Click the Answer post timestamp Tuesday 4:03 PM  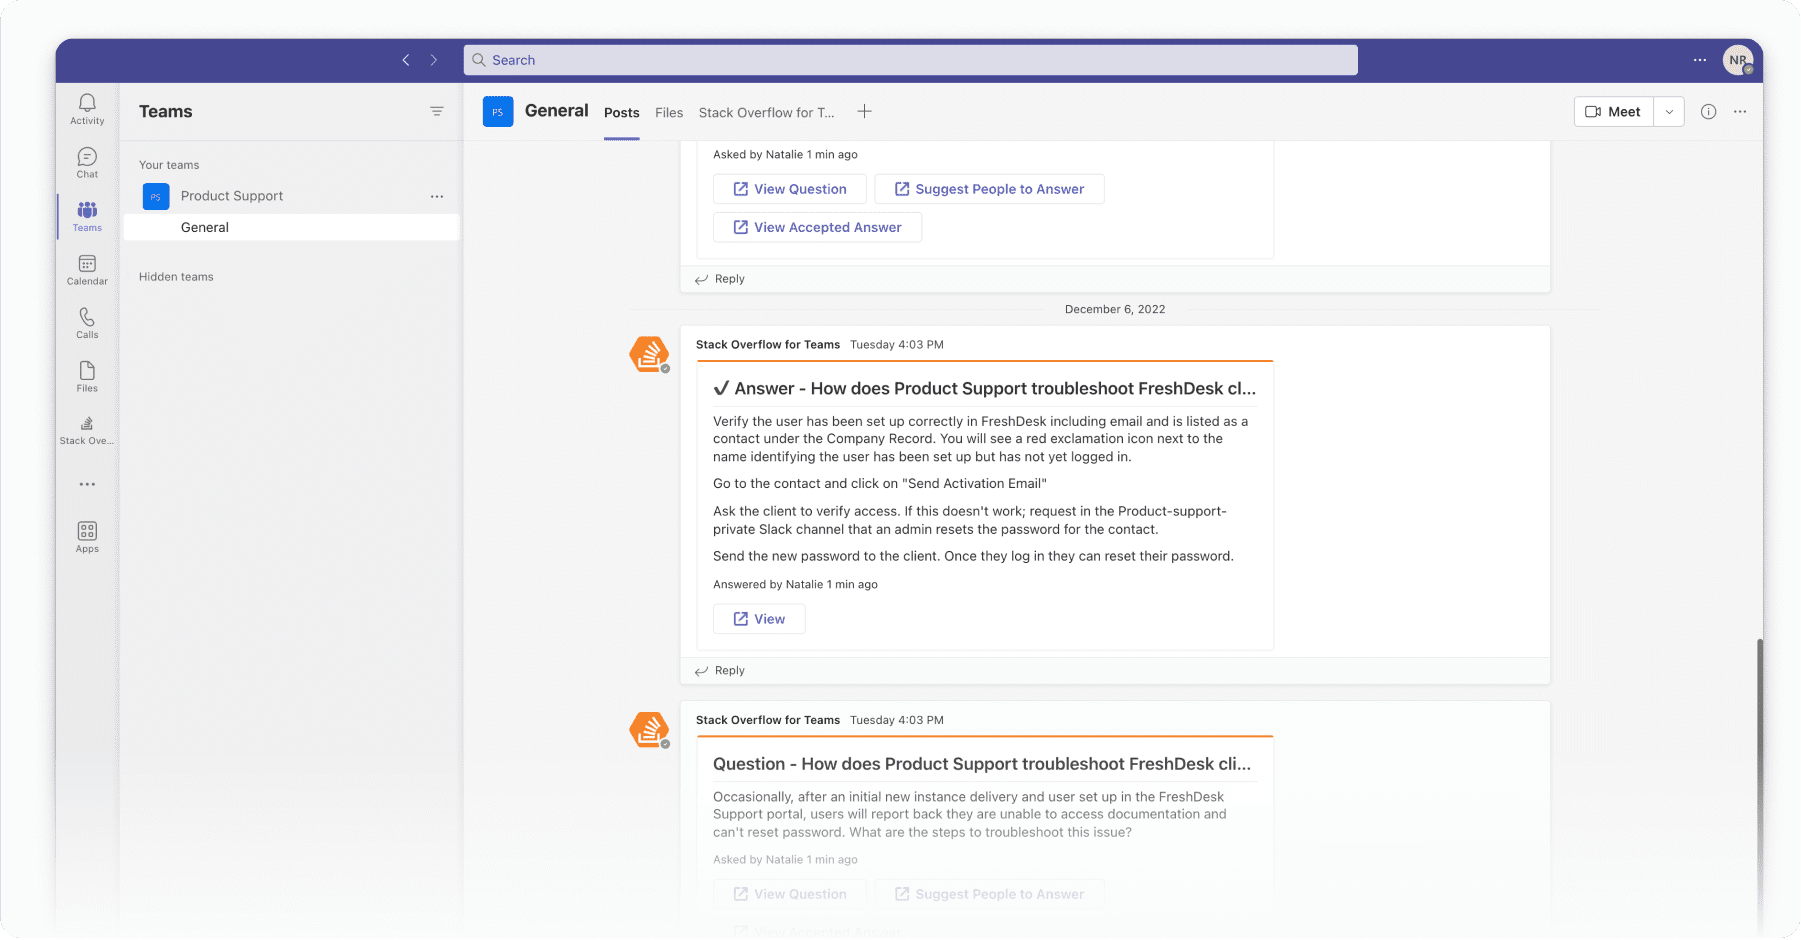(897, 345)
